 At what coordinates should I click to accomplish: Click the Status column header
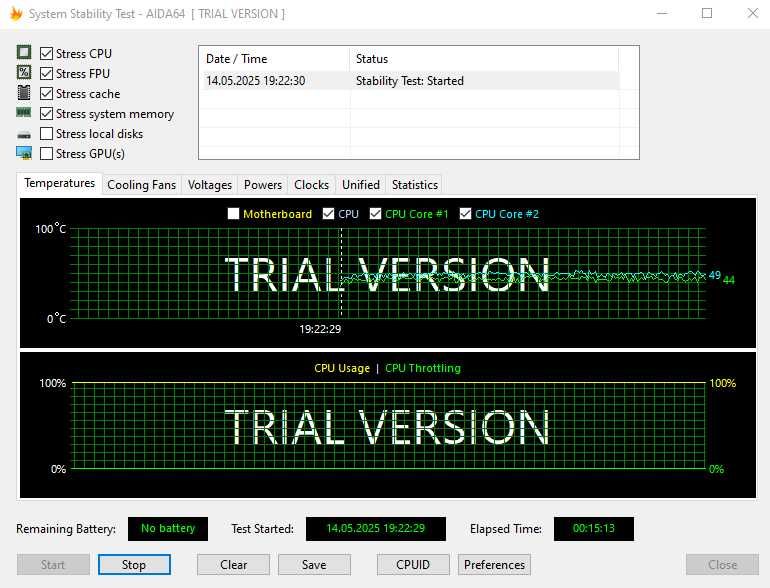click(x=484, y=59)
